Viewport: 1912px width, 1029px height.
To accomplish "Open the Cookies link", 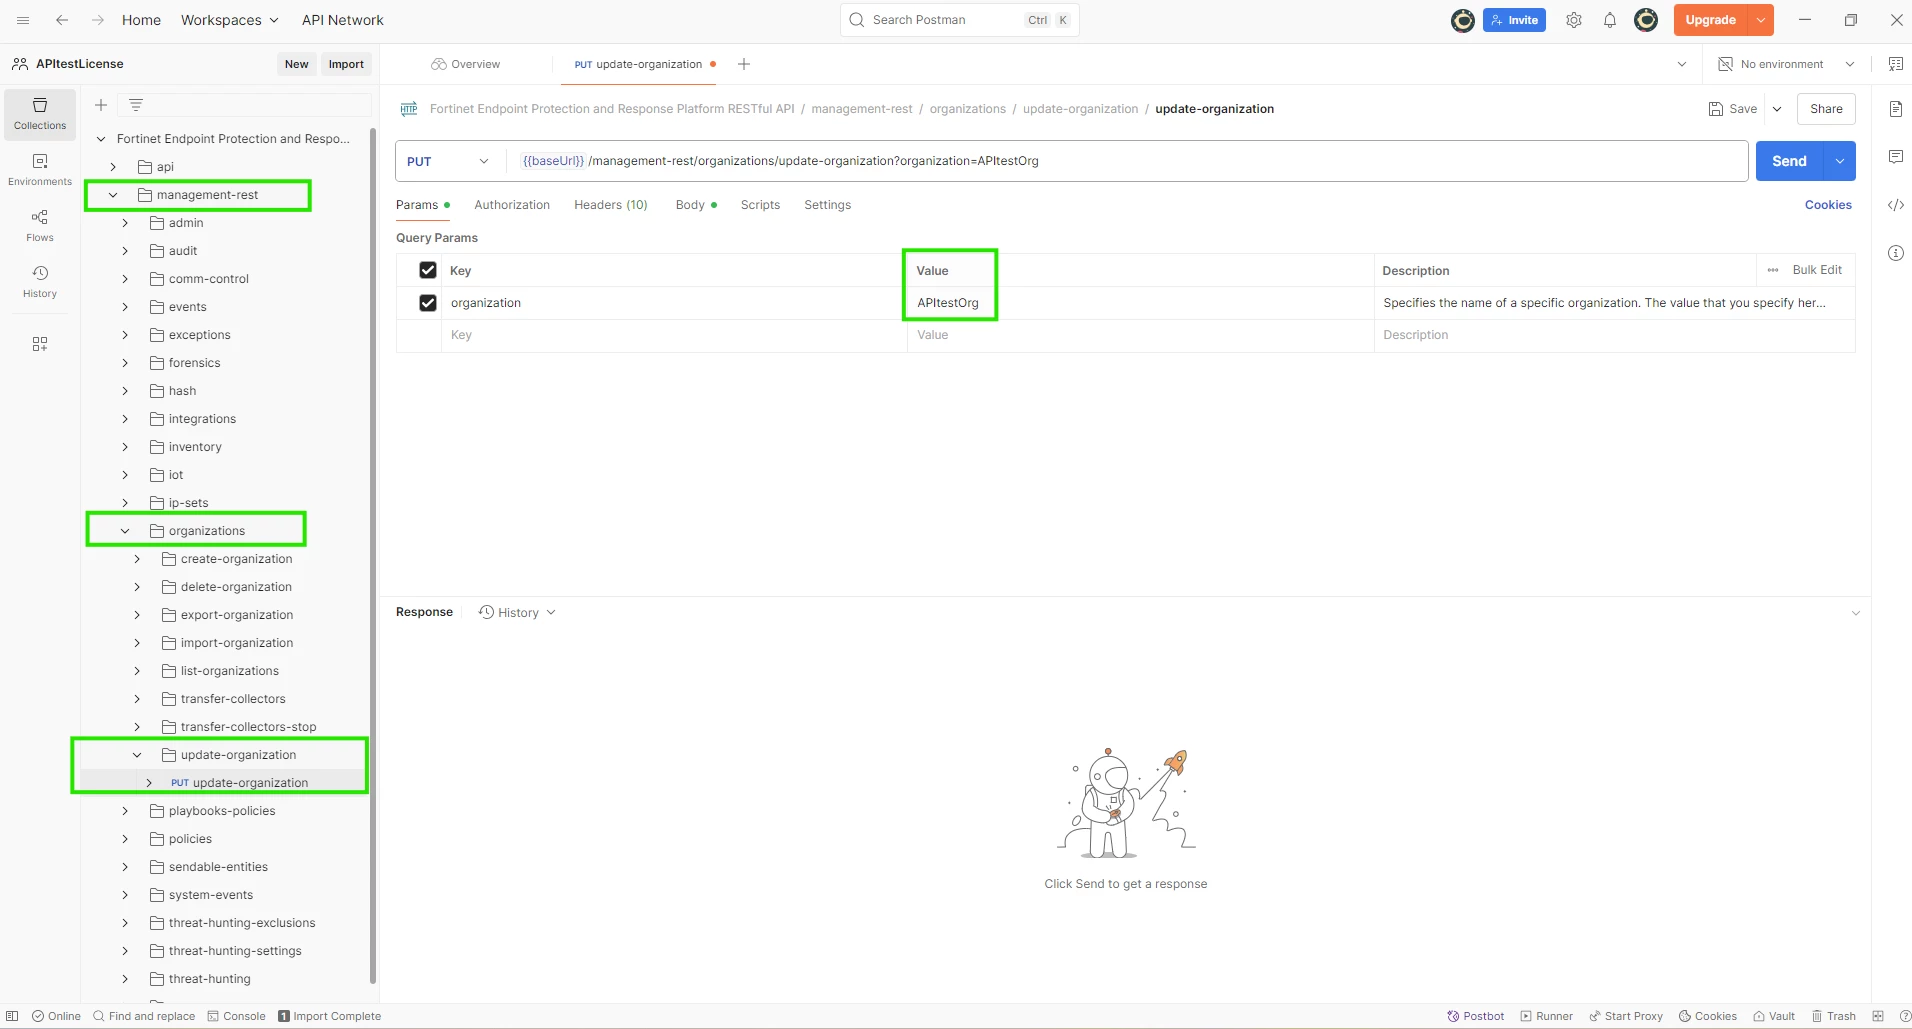I will tap(1828, 205).
